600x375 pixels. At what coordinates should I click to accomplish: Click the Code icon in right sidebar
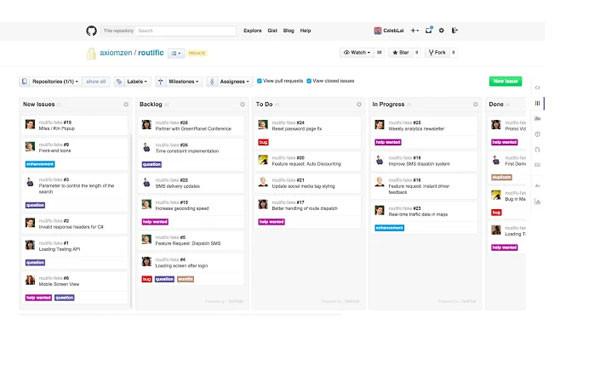point(537,88)
